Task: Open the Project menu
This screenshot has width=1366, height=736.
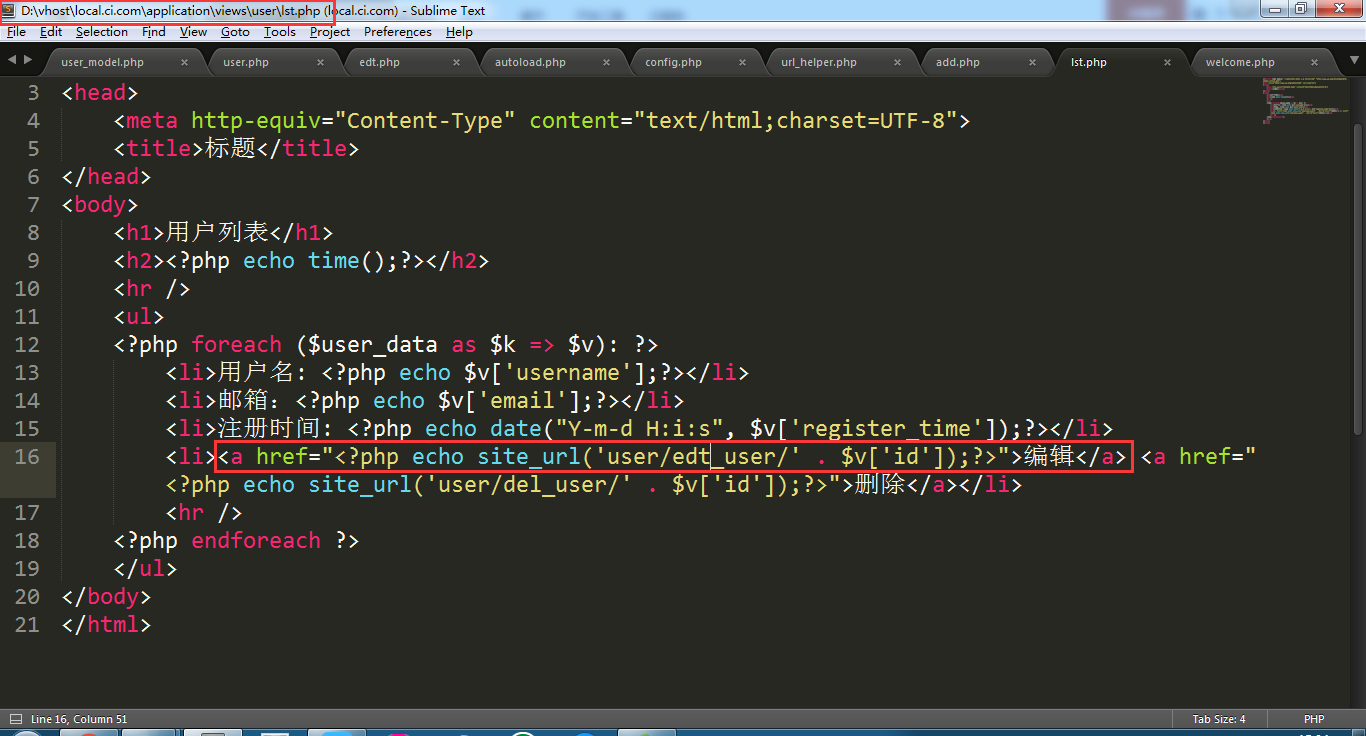Action: coord(330,32)
